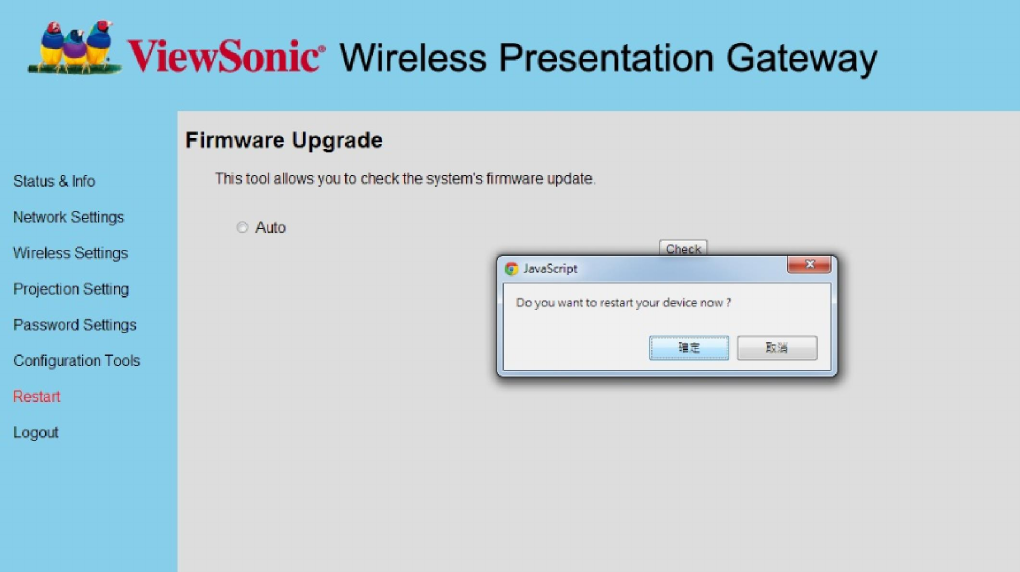Click the ViewSonic three-birds logo
The height and width of the screenshot is (572, 1020).
click(x=74, y=48)
